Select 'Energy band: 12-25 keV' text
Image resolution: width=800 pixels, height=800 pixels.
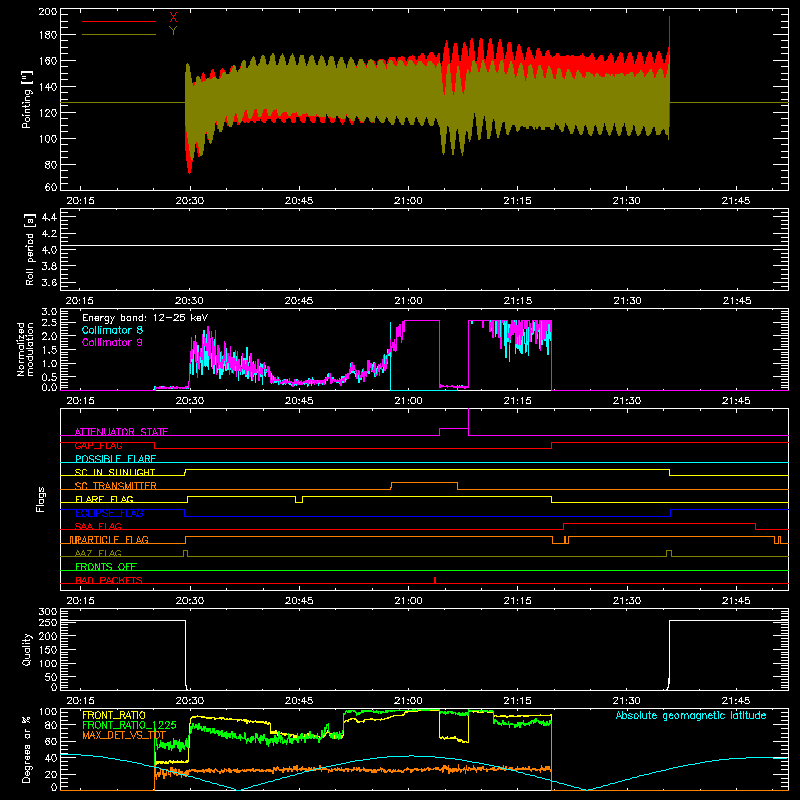click(x=145, y=318)
